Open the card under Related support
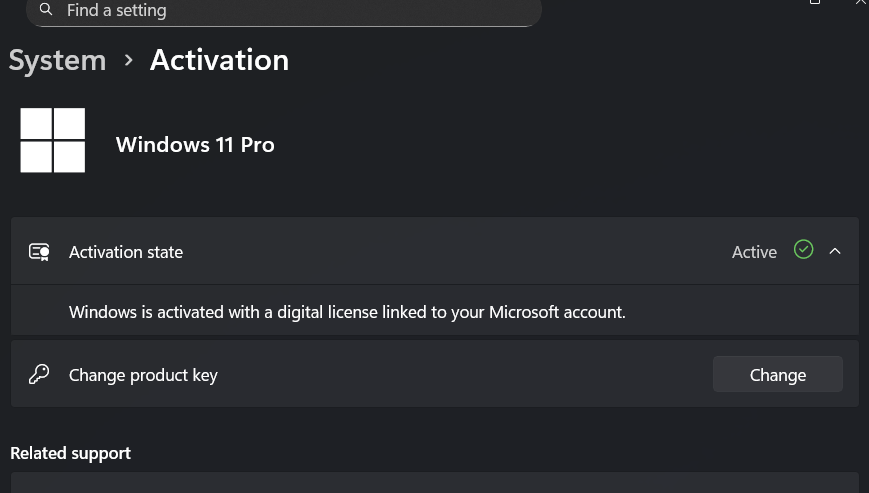 (x=434, y=483)
